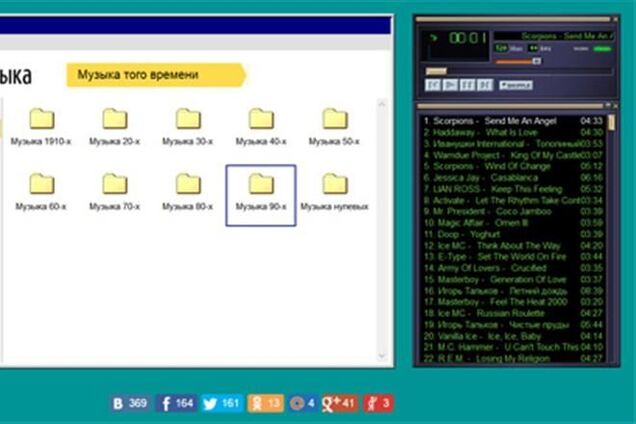Select track Masterboy - Feel The Heat 2000
The height and width of the screenshot is (424, 636).
(513, 302)
